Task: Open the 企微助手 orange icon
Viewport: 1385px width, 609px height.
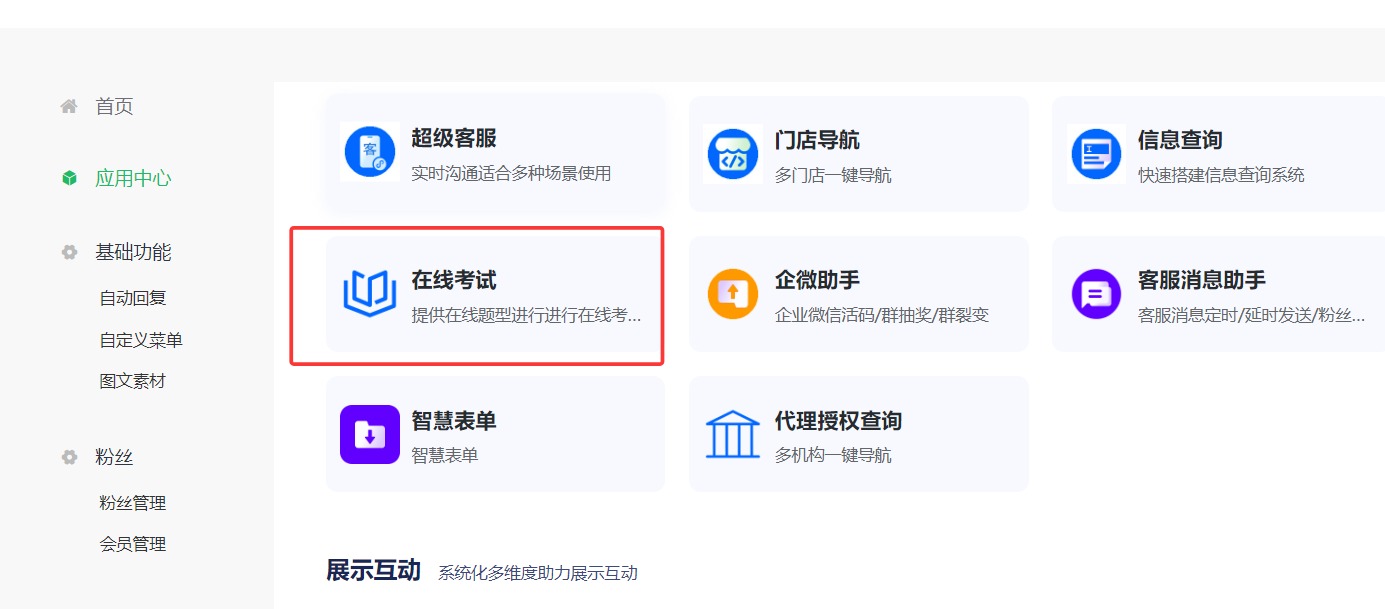Action: [x=732, y=293]
